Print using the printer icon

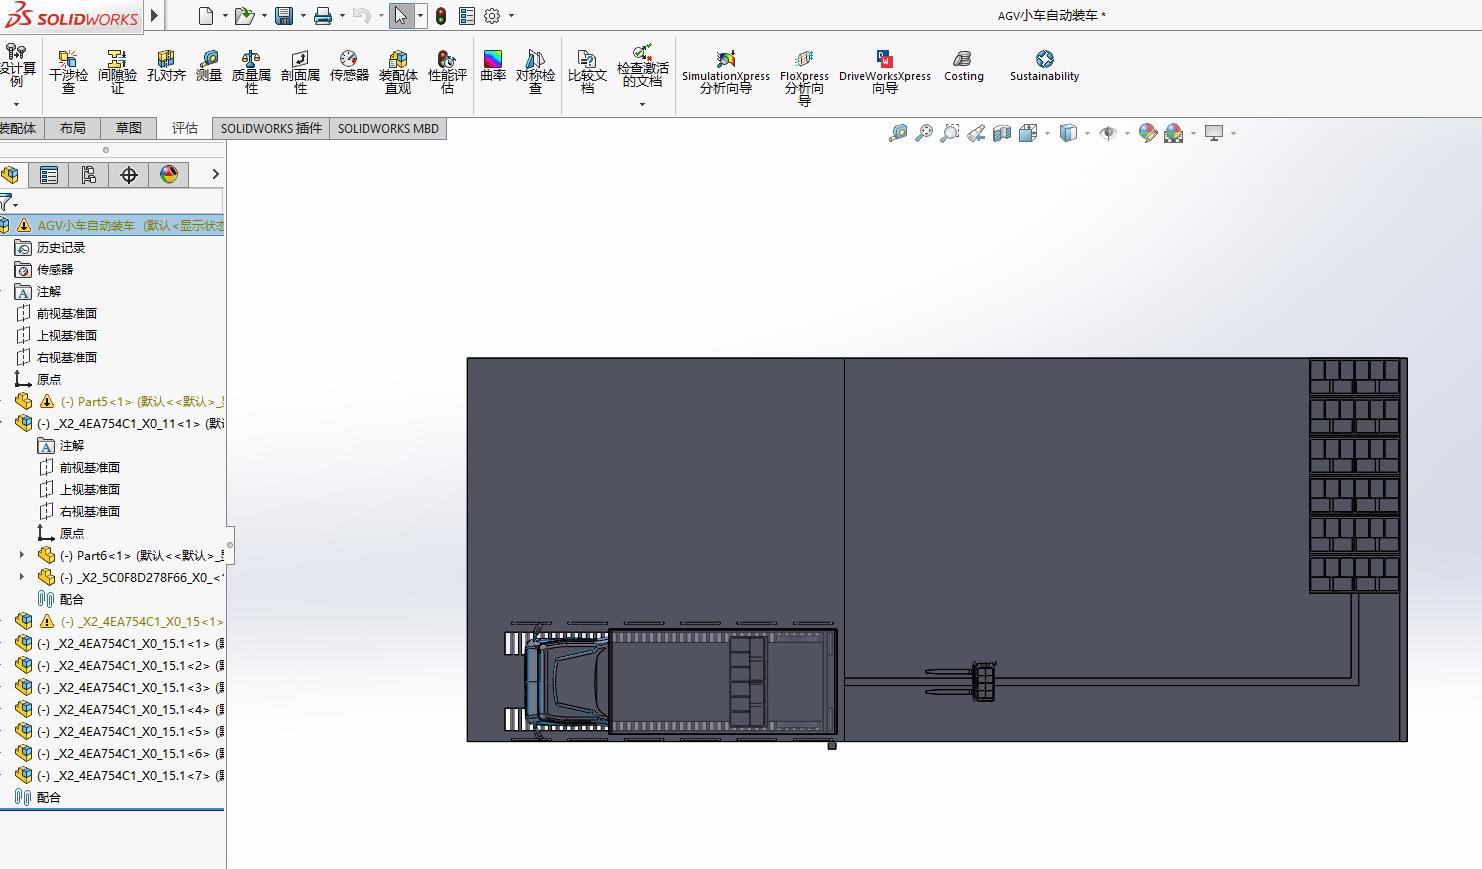(x=322, y=15)
